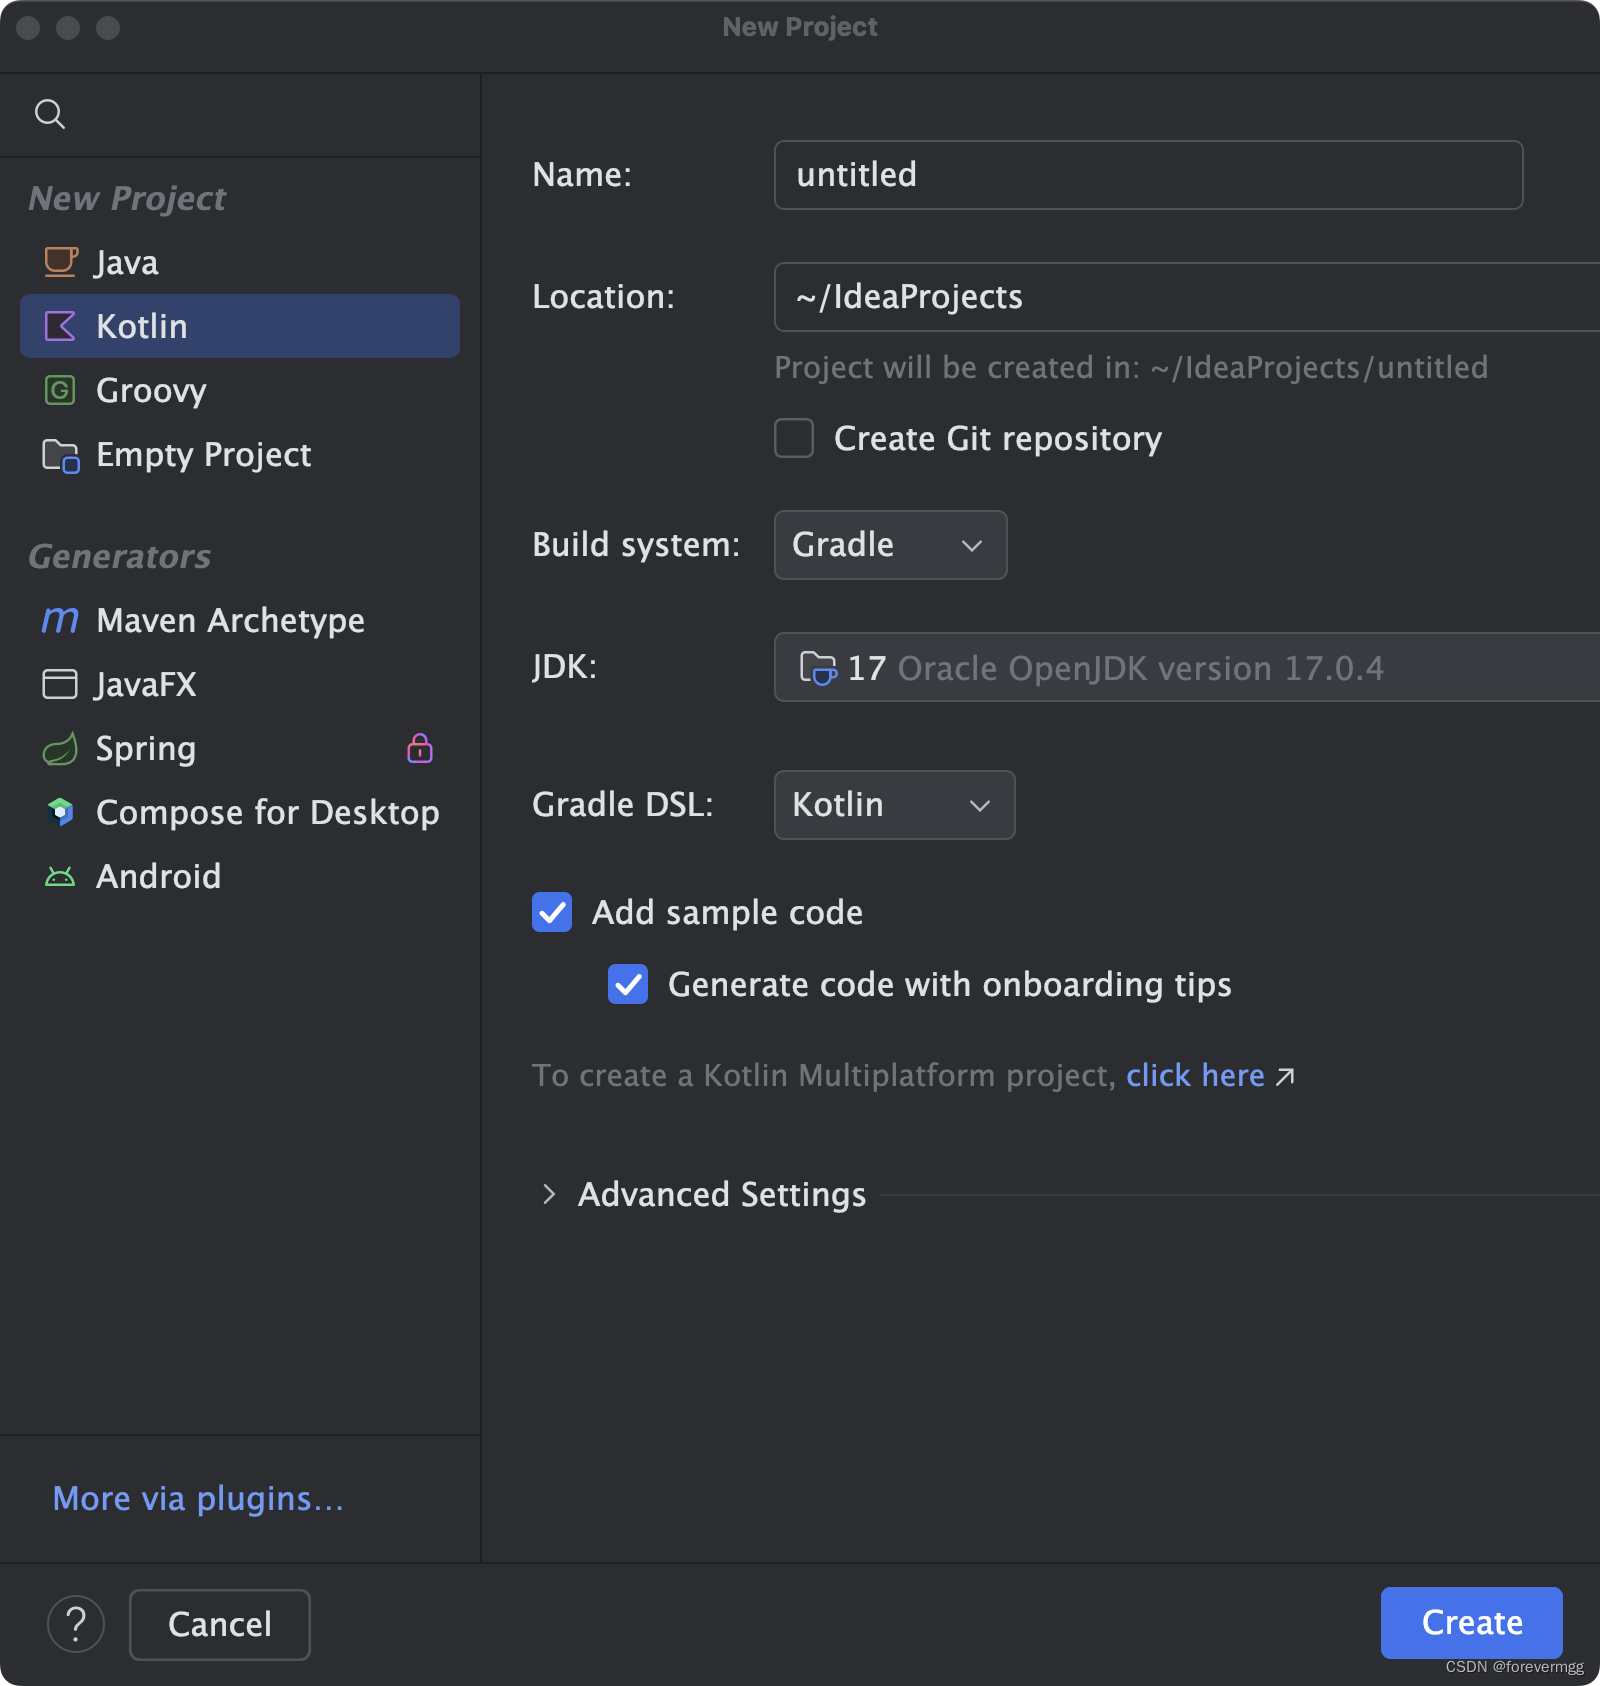Click the Compose for Desktop icon
This screenshot has height=1686, width=1600.
coord(60,812)
